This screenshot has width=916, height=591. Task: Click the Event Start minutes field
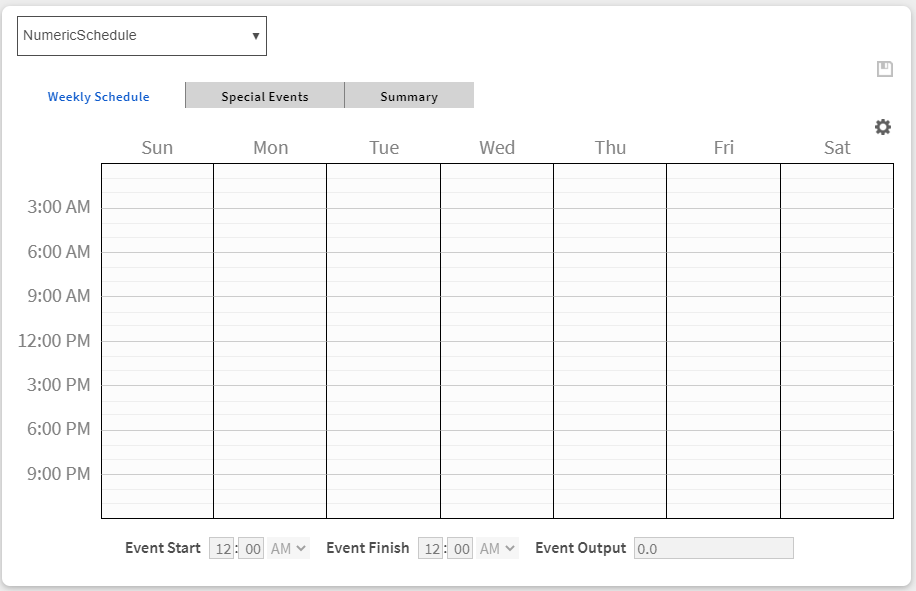252,548
